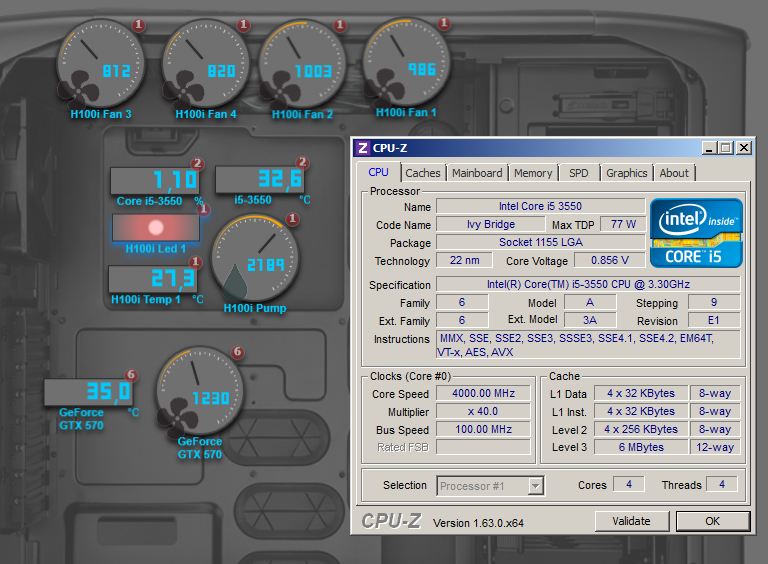
Task: Click the Max TDP value '77 W'
Action: click(623, 224)
